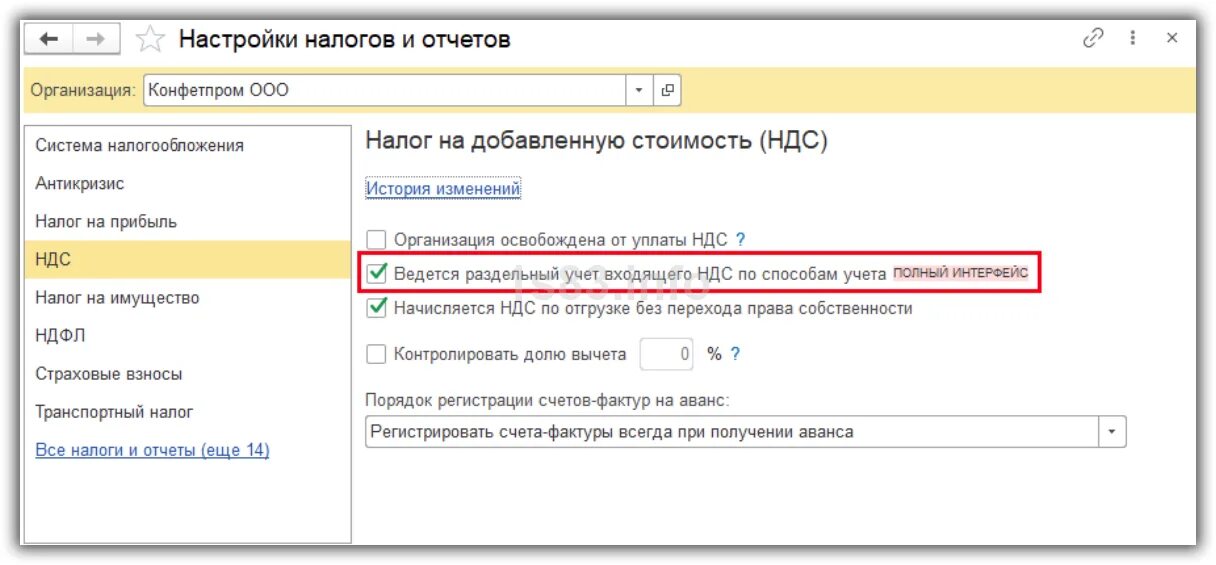Uncheck Начисляется НДС по отгрузке без перехода
The width and height of the screenshot is (1216, 565).
(x=376, y=308)
